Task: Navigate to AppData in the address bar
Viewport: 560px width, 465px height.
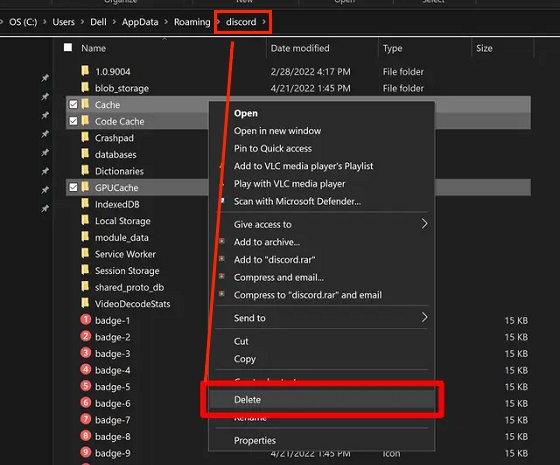Action: pos(140,22)
